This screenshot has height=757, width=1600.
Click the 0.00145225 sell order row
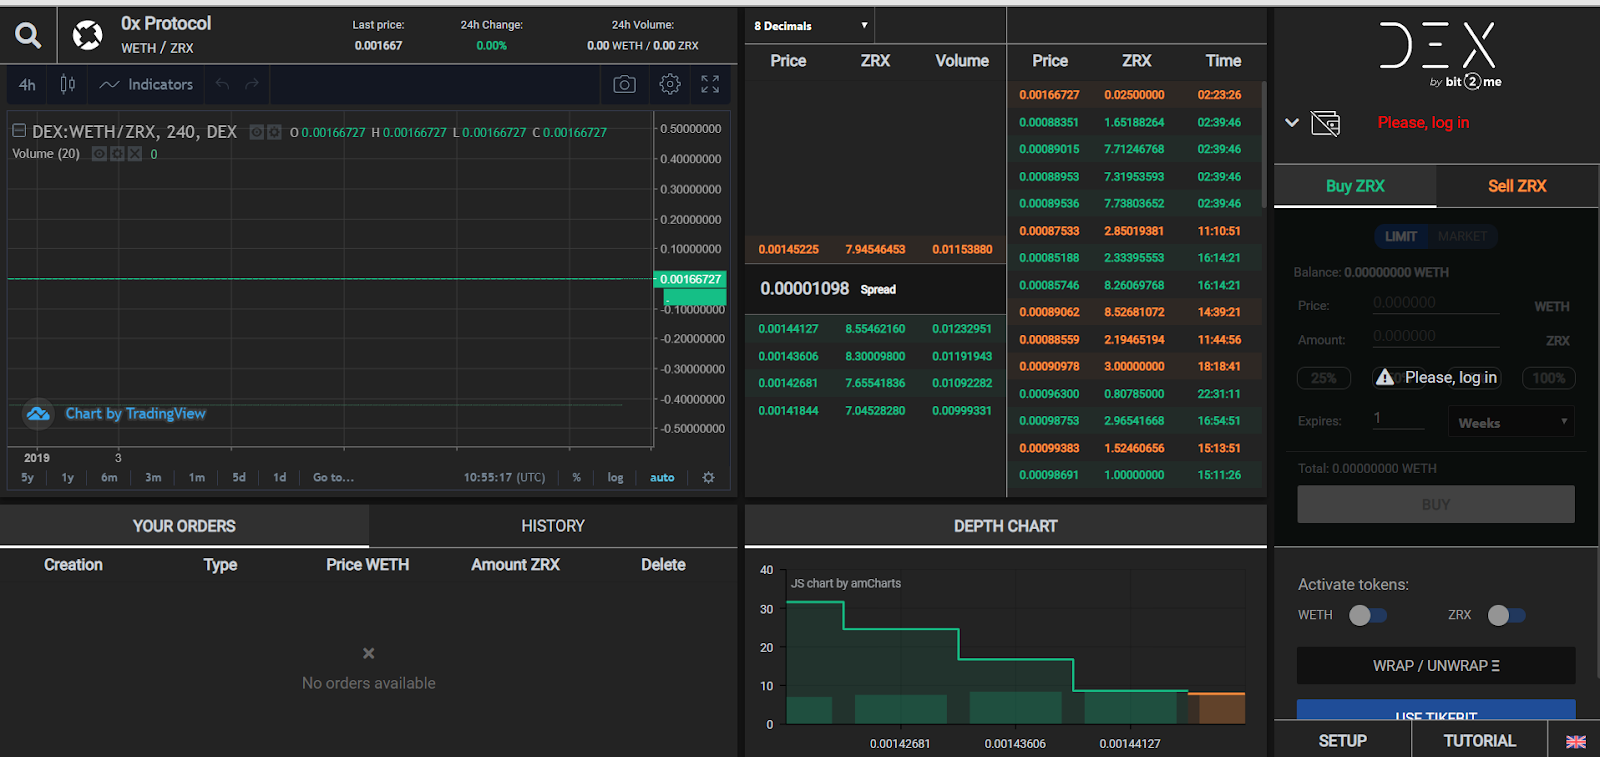click(x=875, y=249)
